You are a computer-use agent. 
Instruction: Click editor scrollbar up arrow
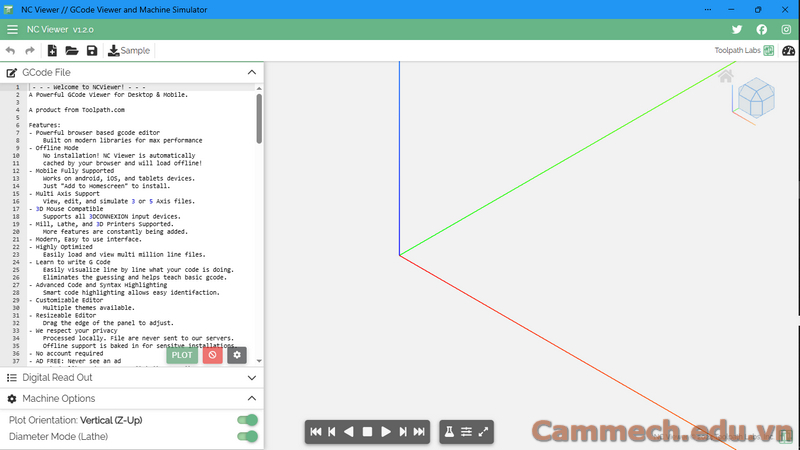[x=259, y=88]
